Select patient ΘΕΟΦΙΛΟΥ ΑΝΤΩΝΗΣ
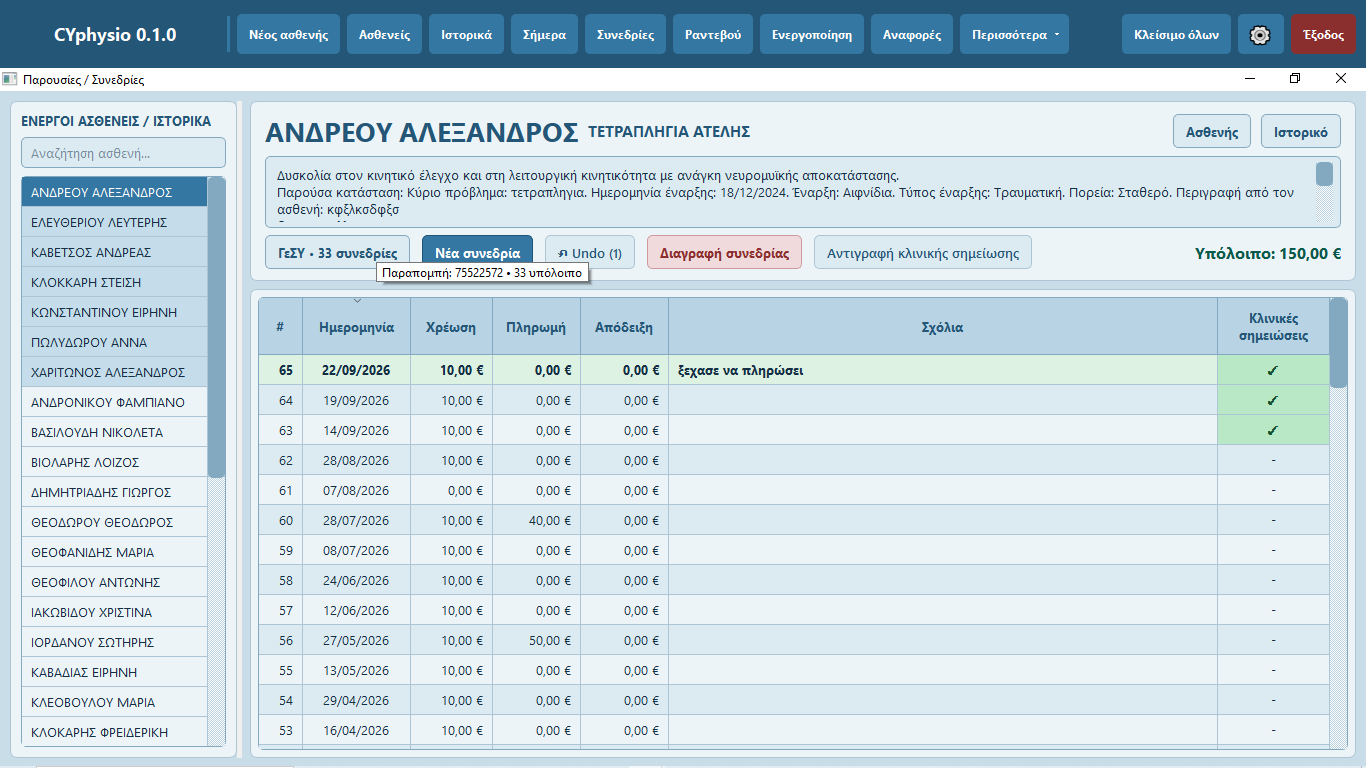This screenshot has width=1366, height=768. point(114,582)
